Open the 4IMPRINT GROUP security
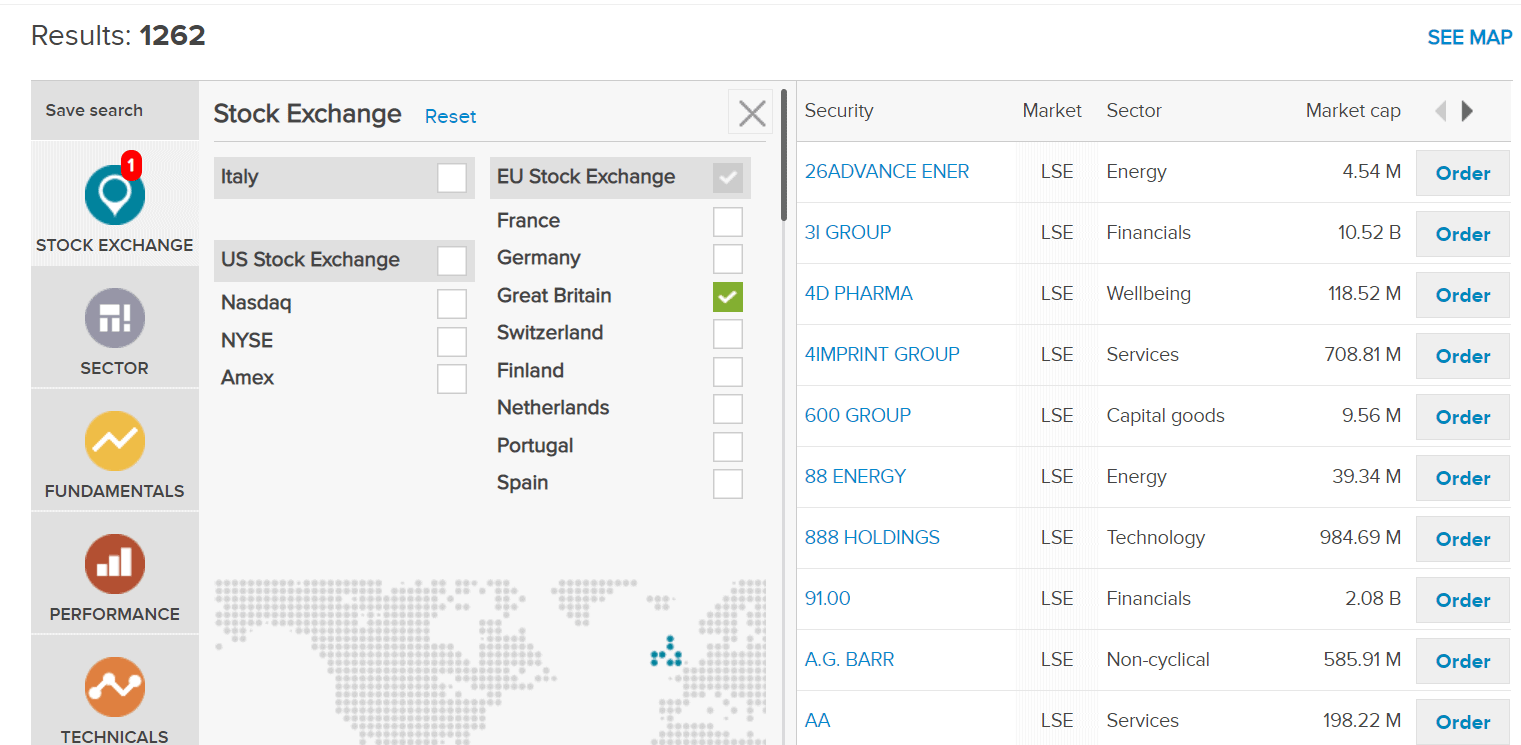The image size is (1521, 745). [x=882, y=354]
